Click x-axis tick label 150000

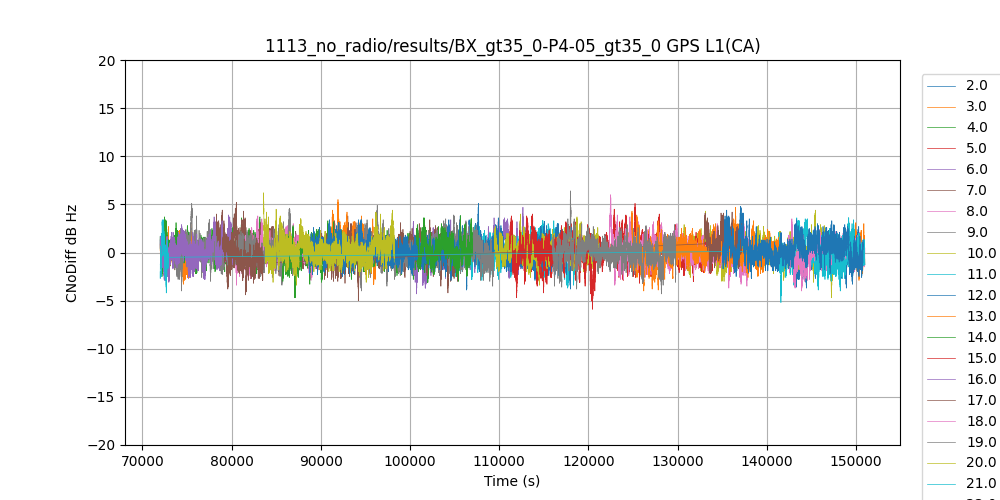857,461
